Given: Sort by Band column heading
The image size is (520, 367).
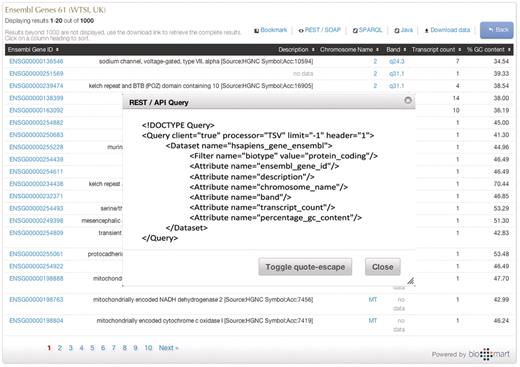Looking at the screenshot, I should (x=396, y=50).
